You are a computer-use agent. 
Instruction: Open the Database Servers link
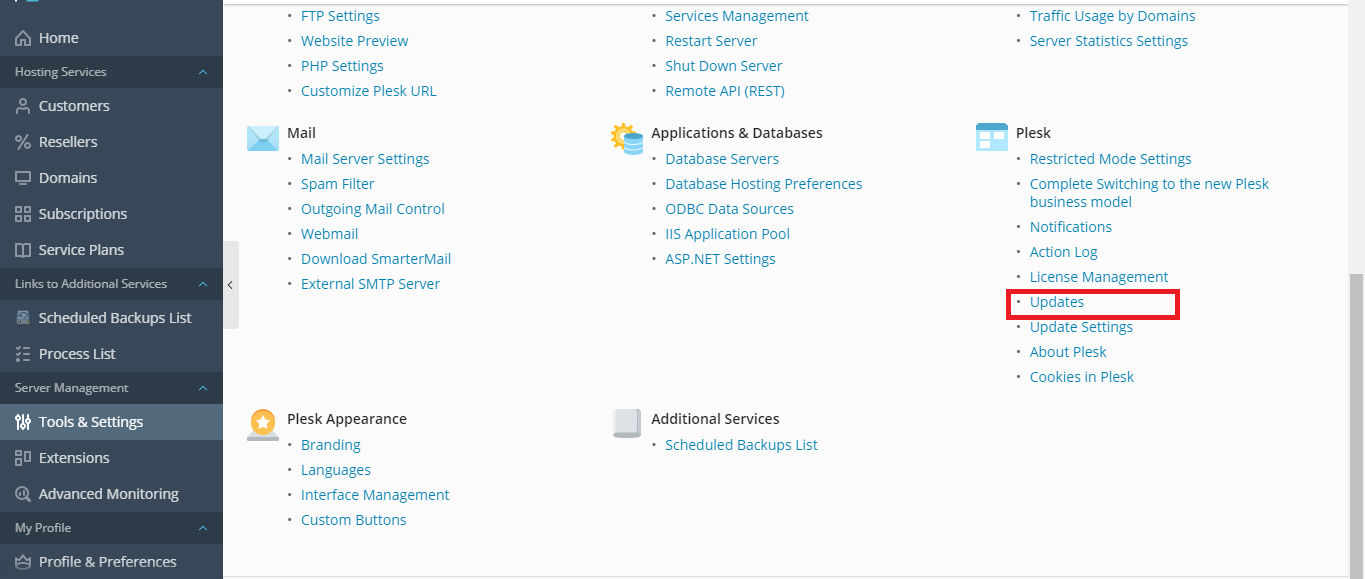(x=722, y=159)
